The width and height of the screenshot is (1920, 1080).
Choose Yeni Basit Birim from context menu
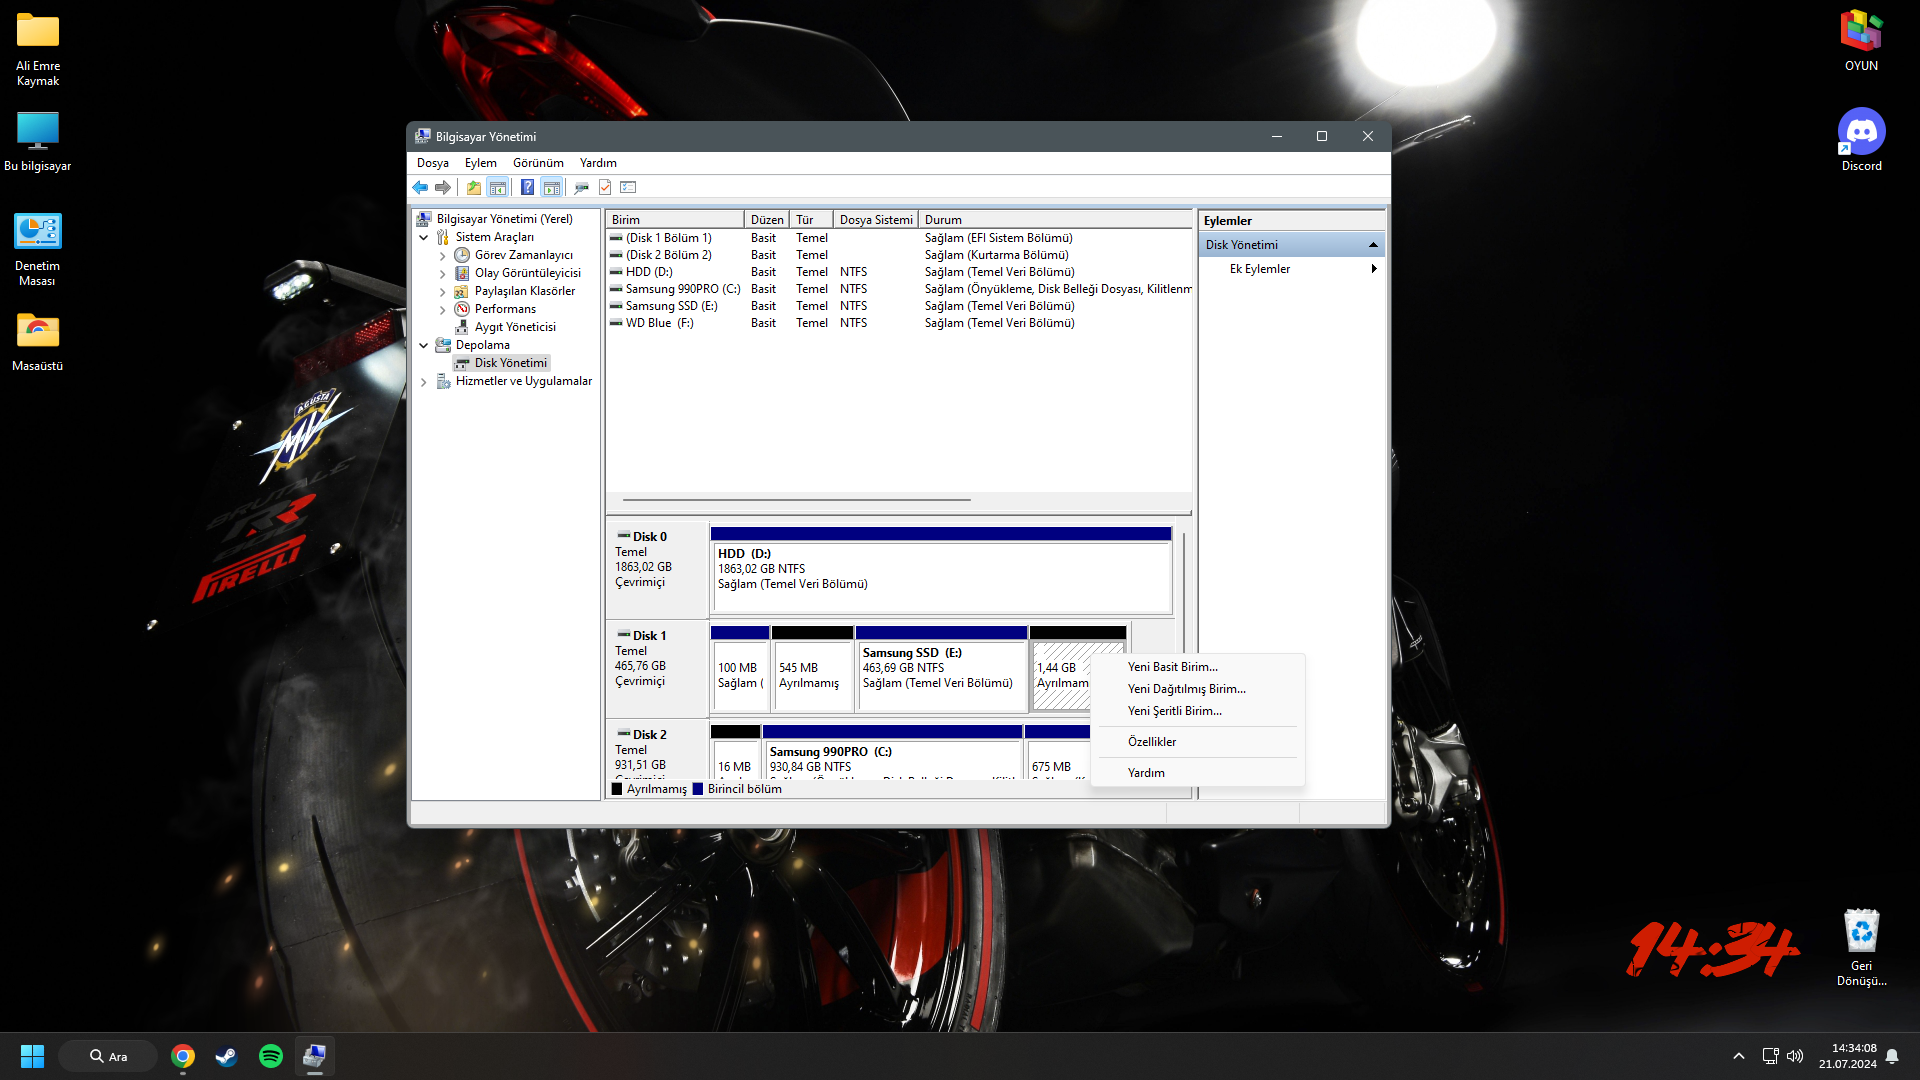tap(1198, 667)
